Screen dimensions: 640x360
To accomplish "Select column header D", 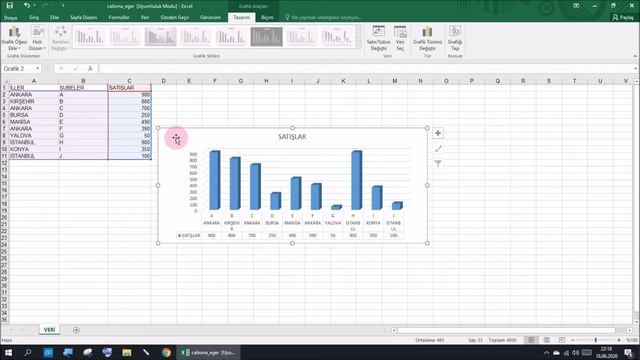I will pos(163,81).
